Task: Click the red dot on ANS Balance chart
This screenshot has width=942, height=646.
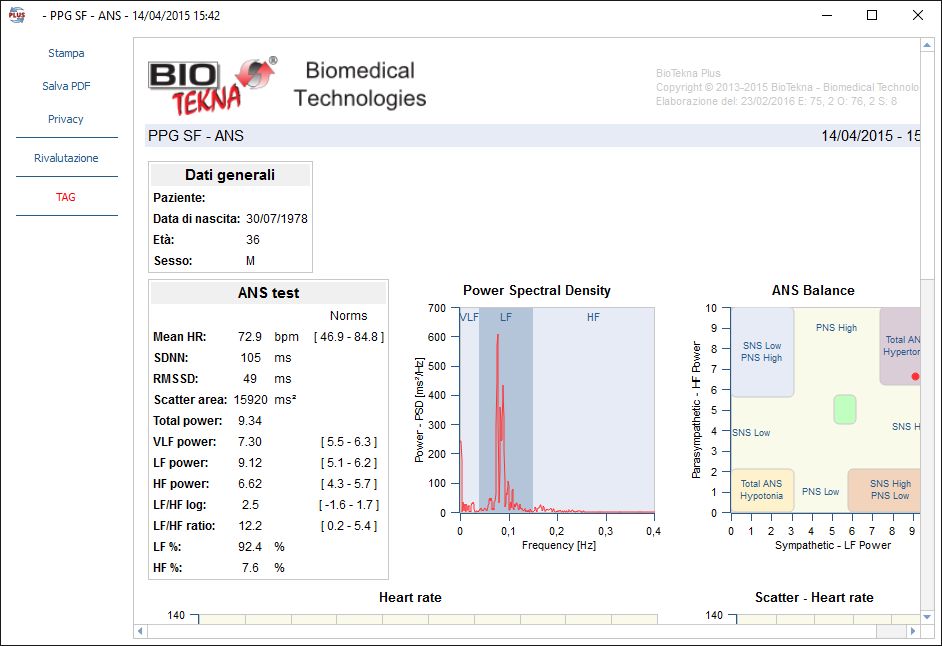Action: click(x=915, y=376)
